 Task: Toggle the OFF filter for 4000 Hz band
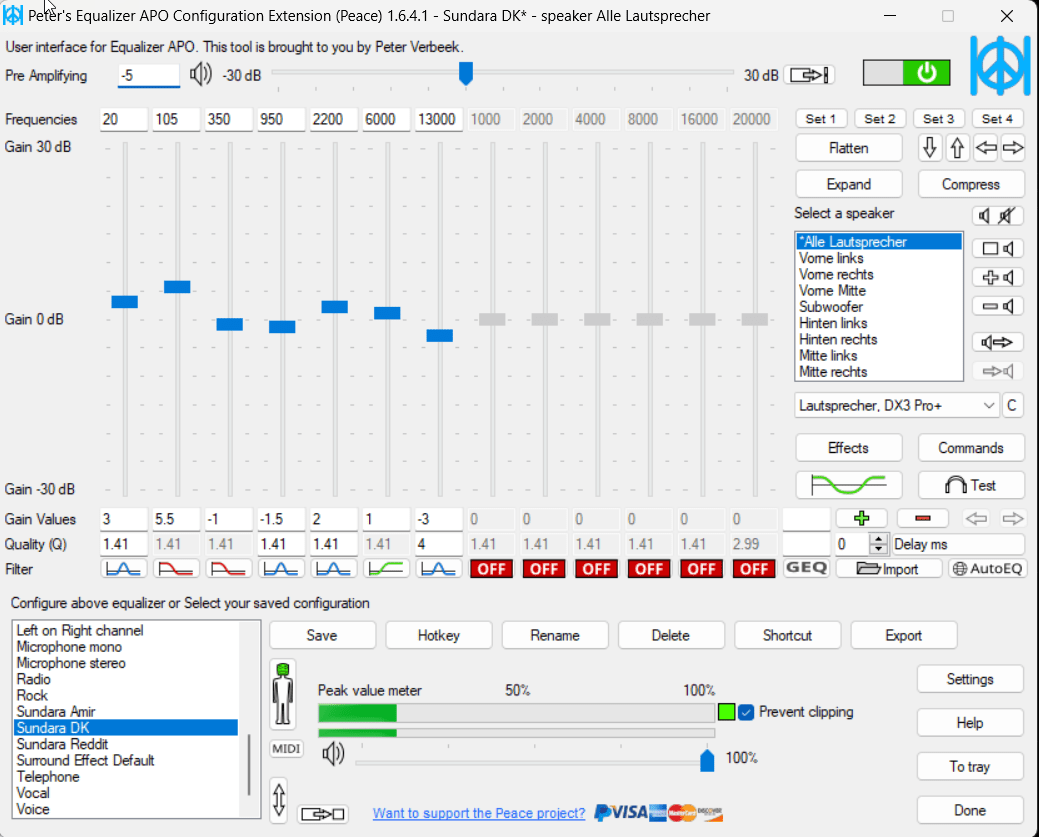(596, 569)
